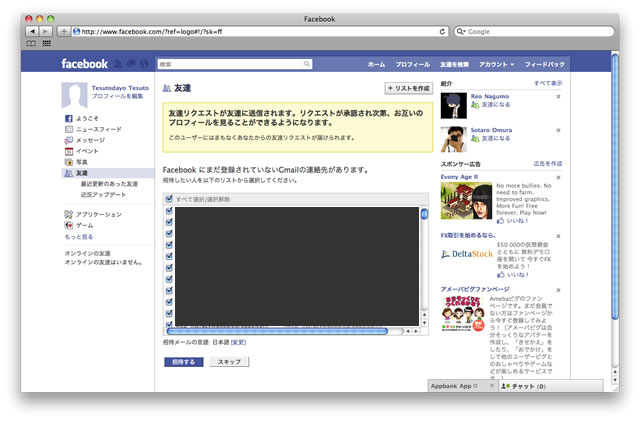
Task: Click the right arrow of the contact list scrollbar
Action: pyautogui.click(x=416, y=331)
